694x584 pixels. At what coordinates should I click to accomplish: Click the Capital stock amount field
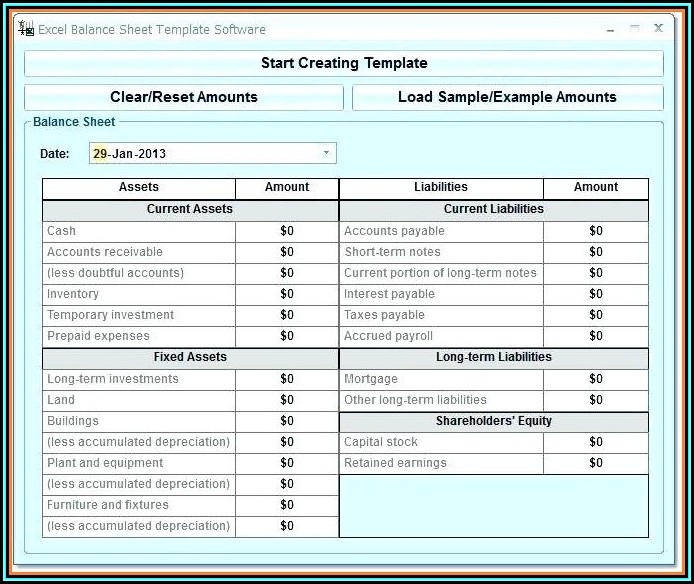tap(596, 442)
